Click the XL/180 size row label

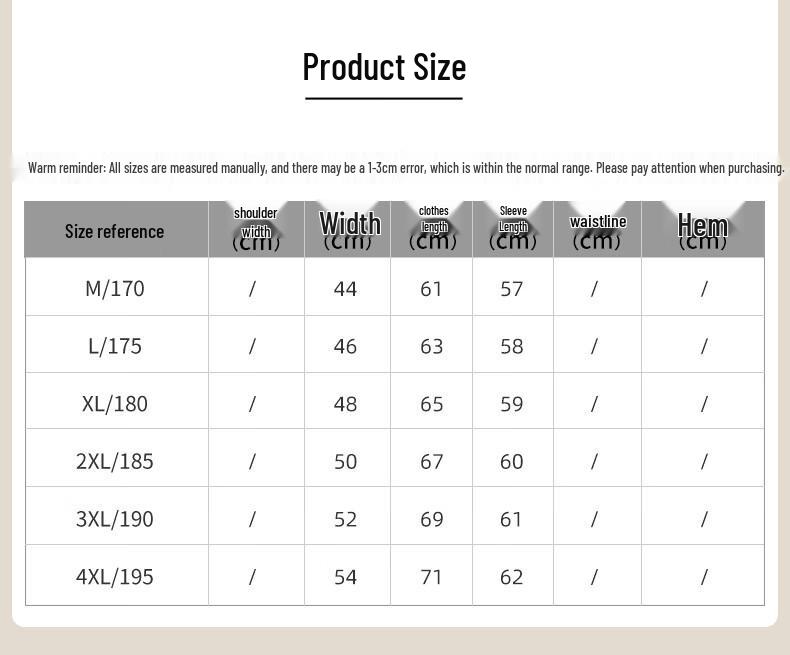click(115, 404)
